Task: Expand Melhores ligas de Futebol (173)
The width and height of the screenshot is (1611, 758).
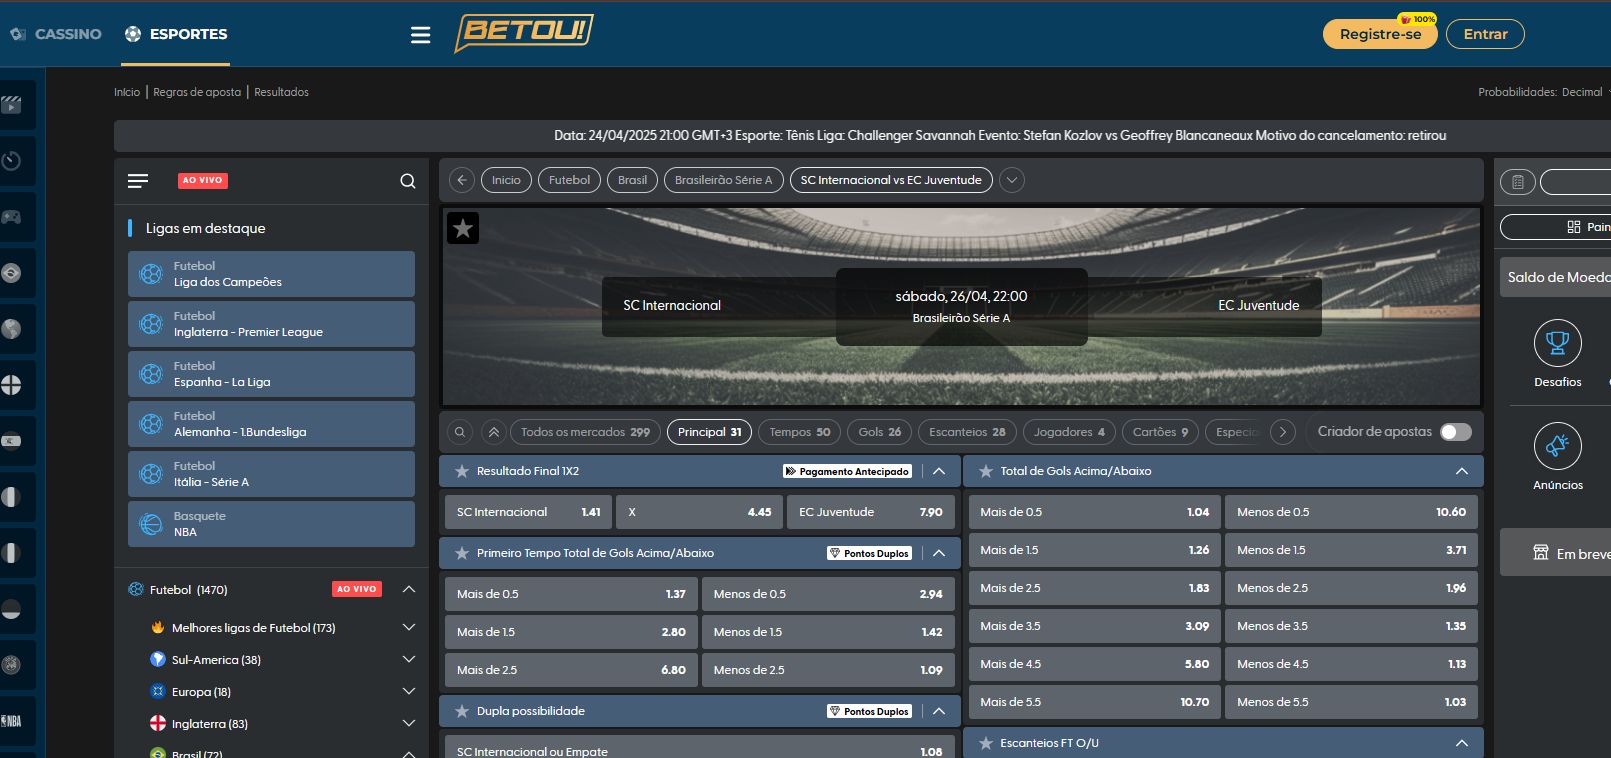Action: point(409,628)
